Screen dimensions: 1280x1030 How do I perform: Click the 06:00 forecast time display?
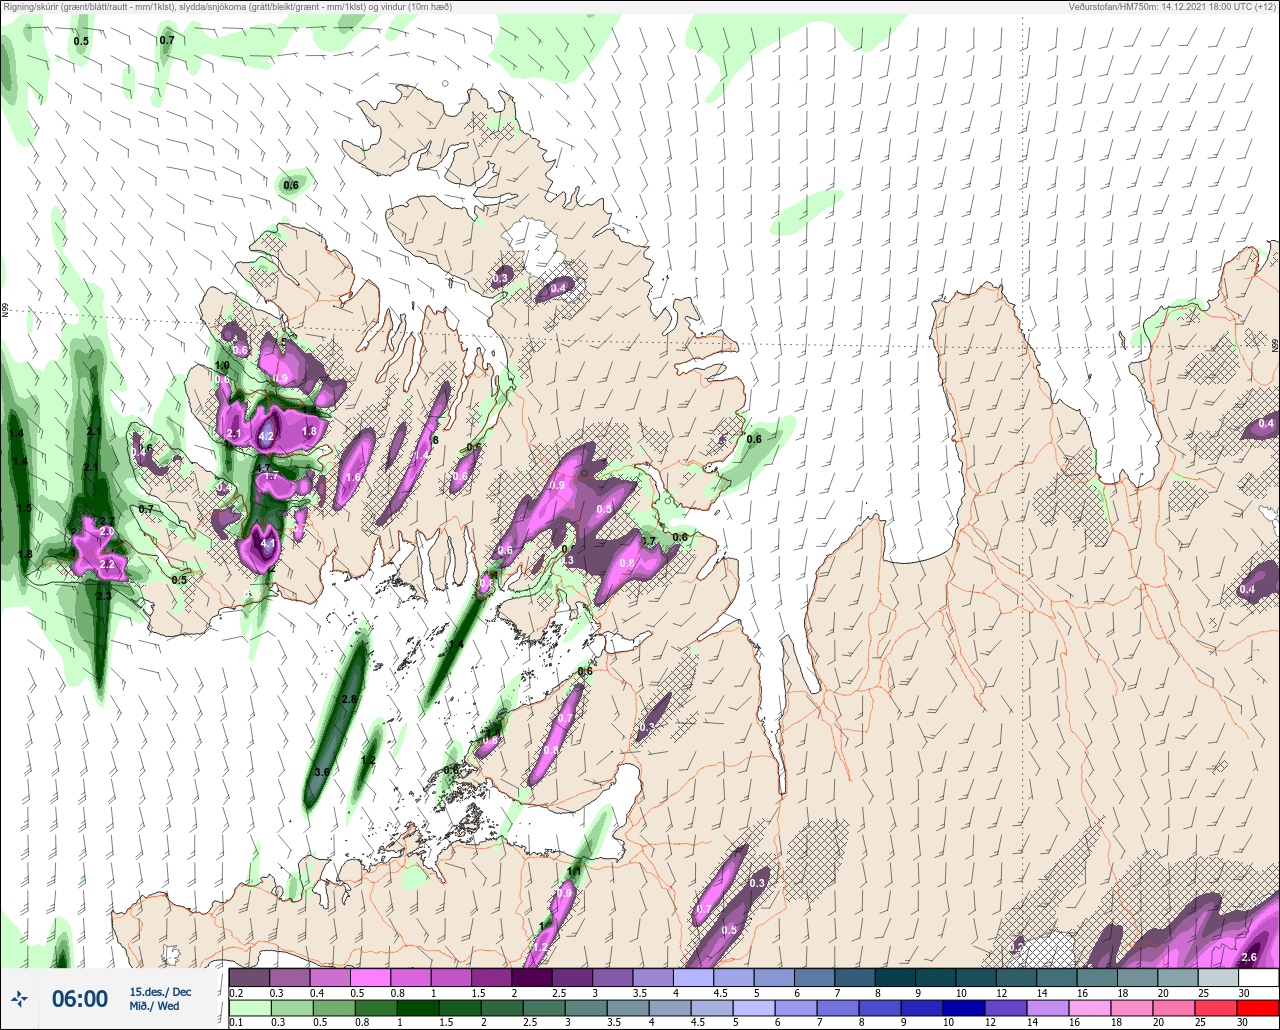click(80, 999)
